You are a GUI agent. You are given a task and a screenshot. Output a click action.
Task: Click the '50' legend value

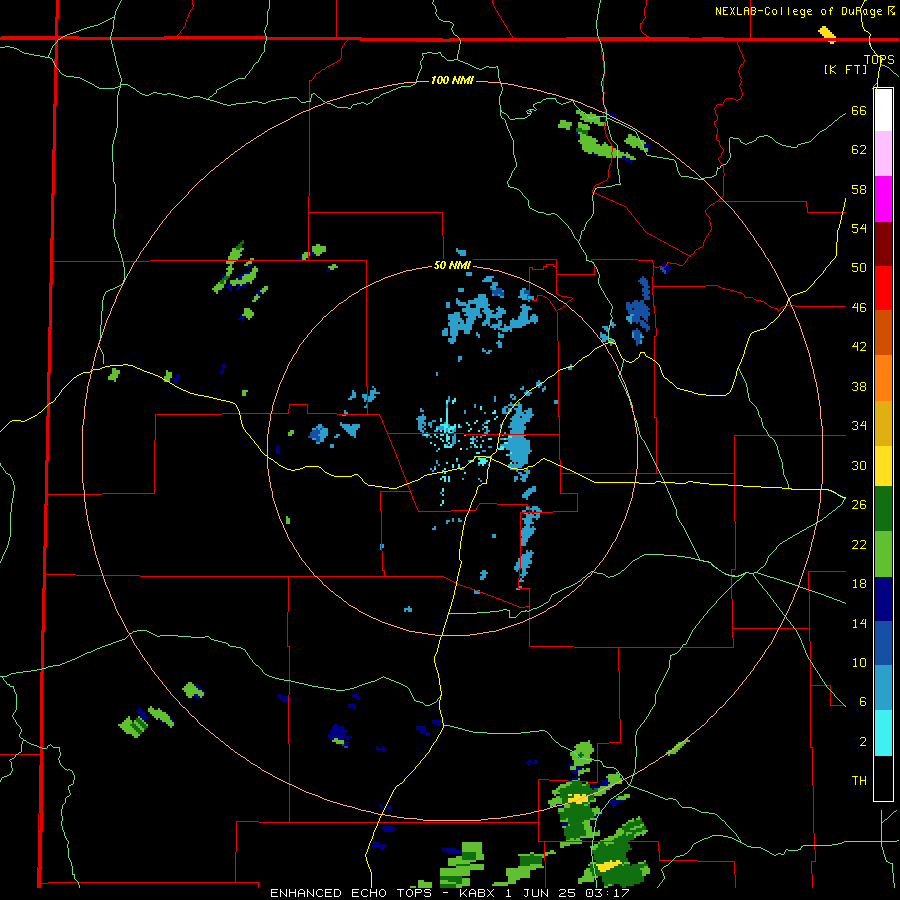click(x=859, y=267)
